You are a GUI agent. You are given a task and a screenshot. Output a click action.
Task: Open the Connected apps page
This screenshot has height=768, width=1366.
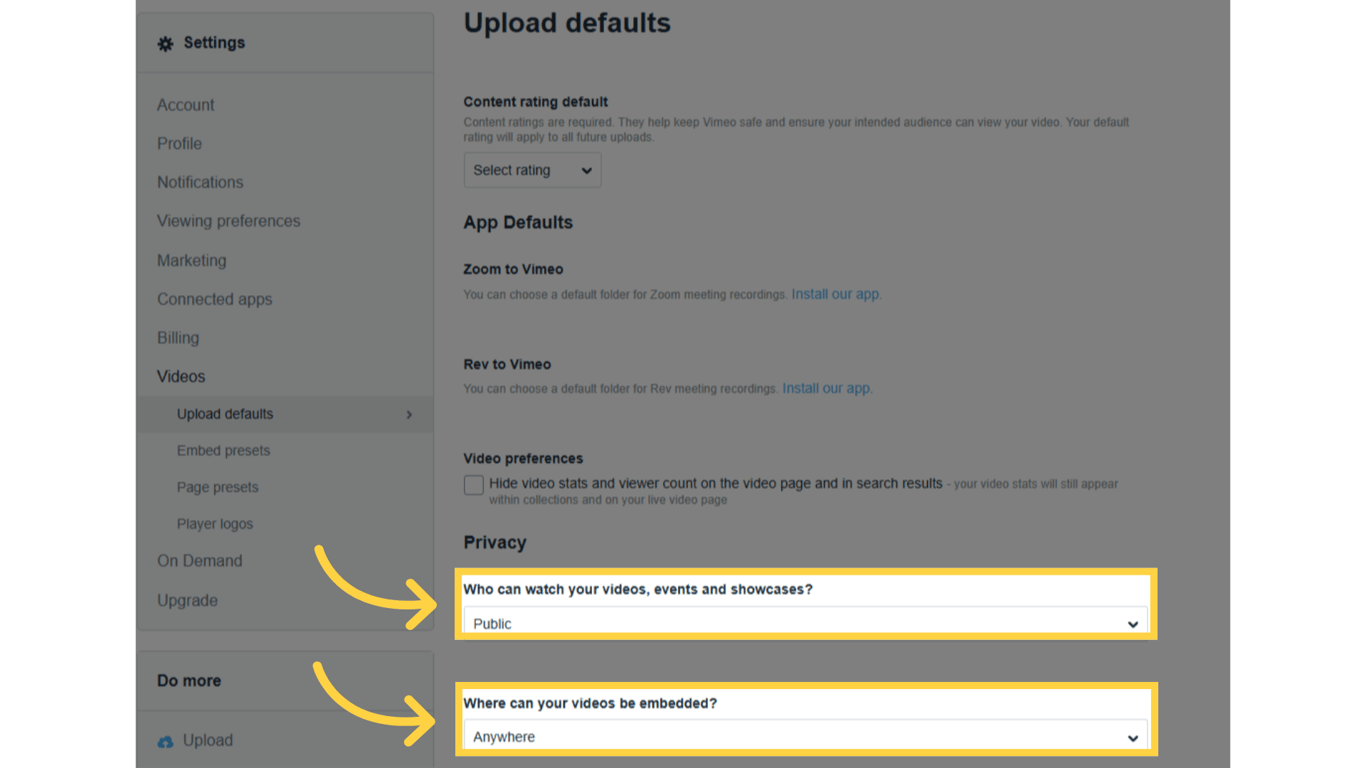pyautogui.click(x=214, y=299)
